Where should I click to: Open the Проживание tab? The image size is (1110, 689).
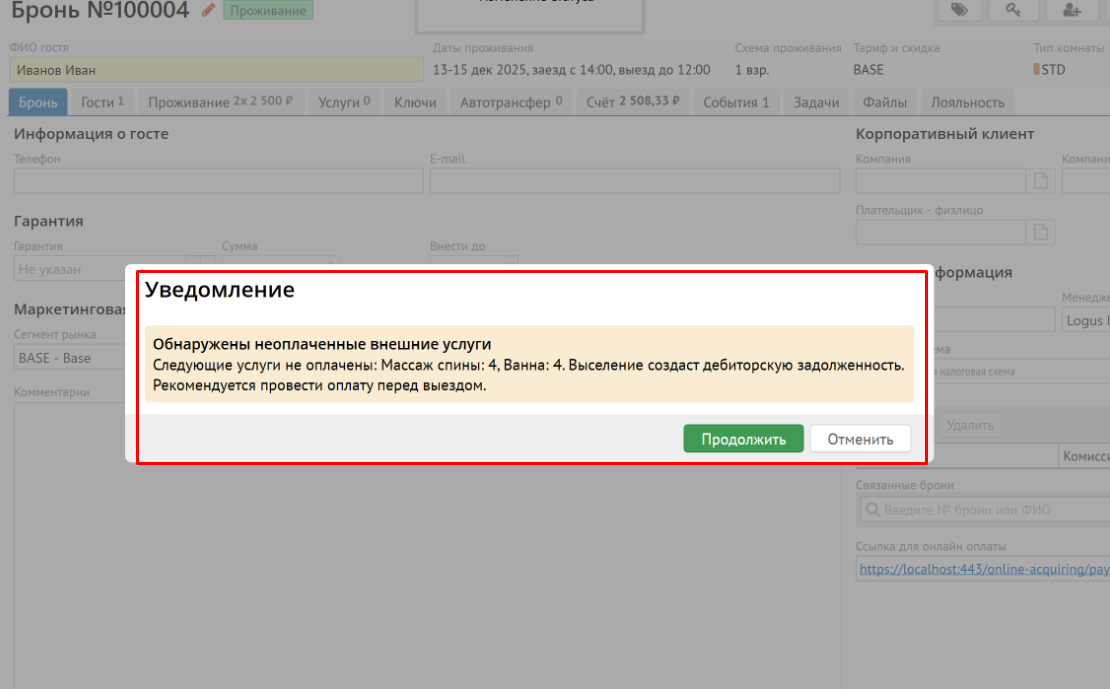(220, 102)
